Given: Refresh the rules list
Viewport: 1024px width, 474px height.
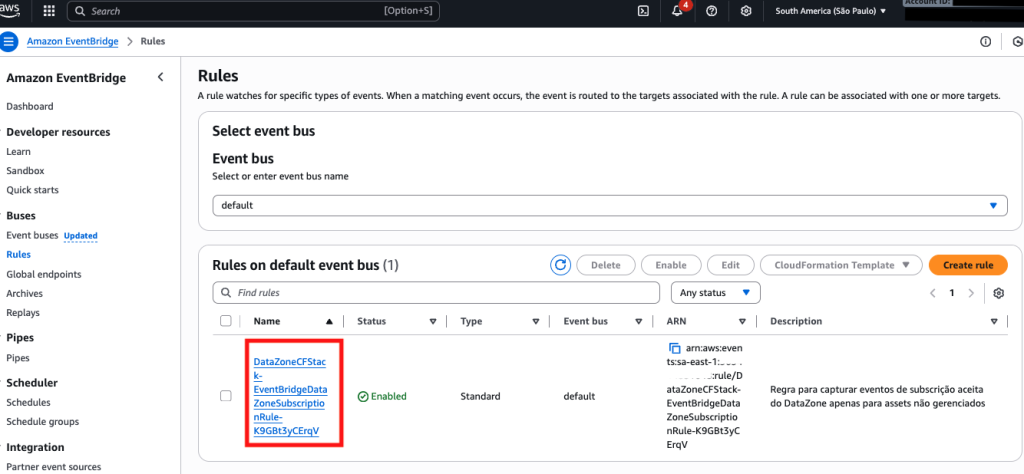Looking at the screenshot, I should tap(560, 265).
